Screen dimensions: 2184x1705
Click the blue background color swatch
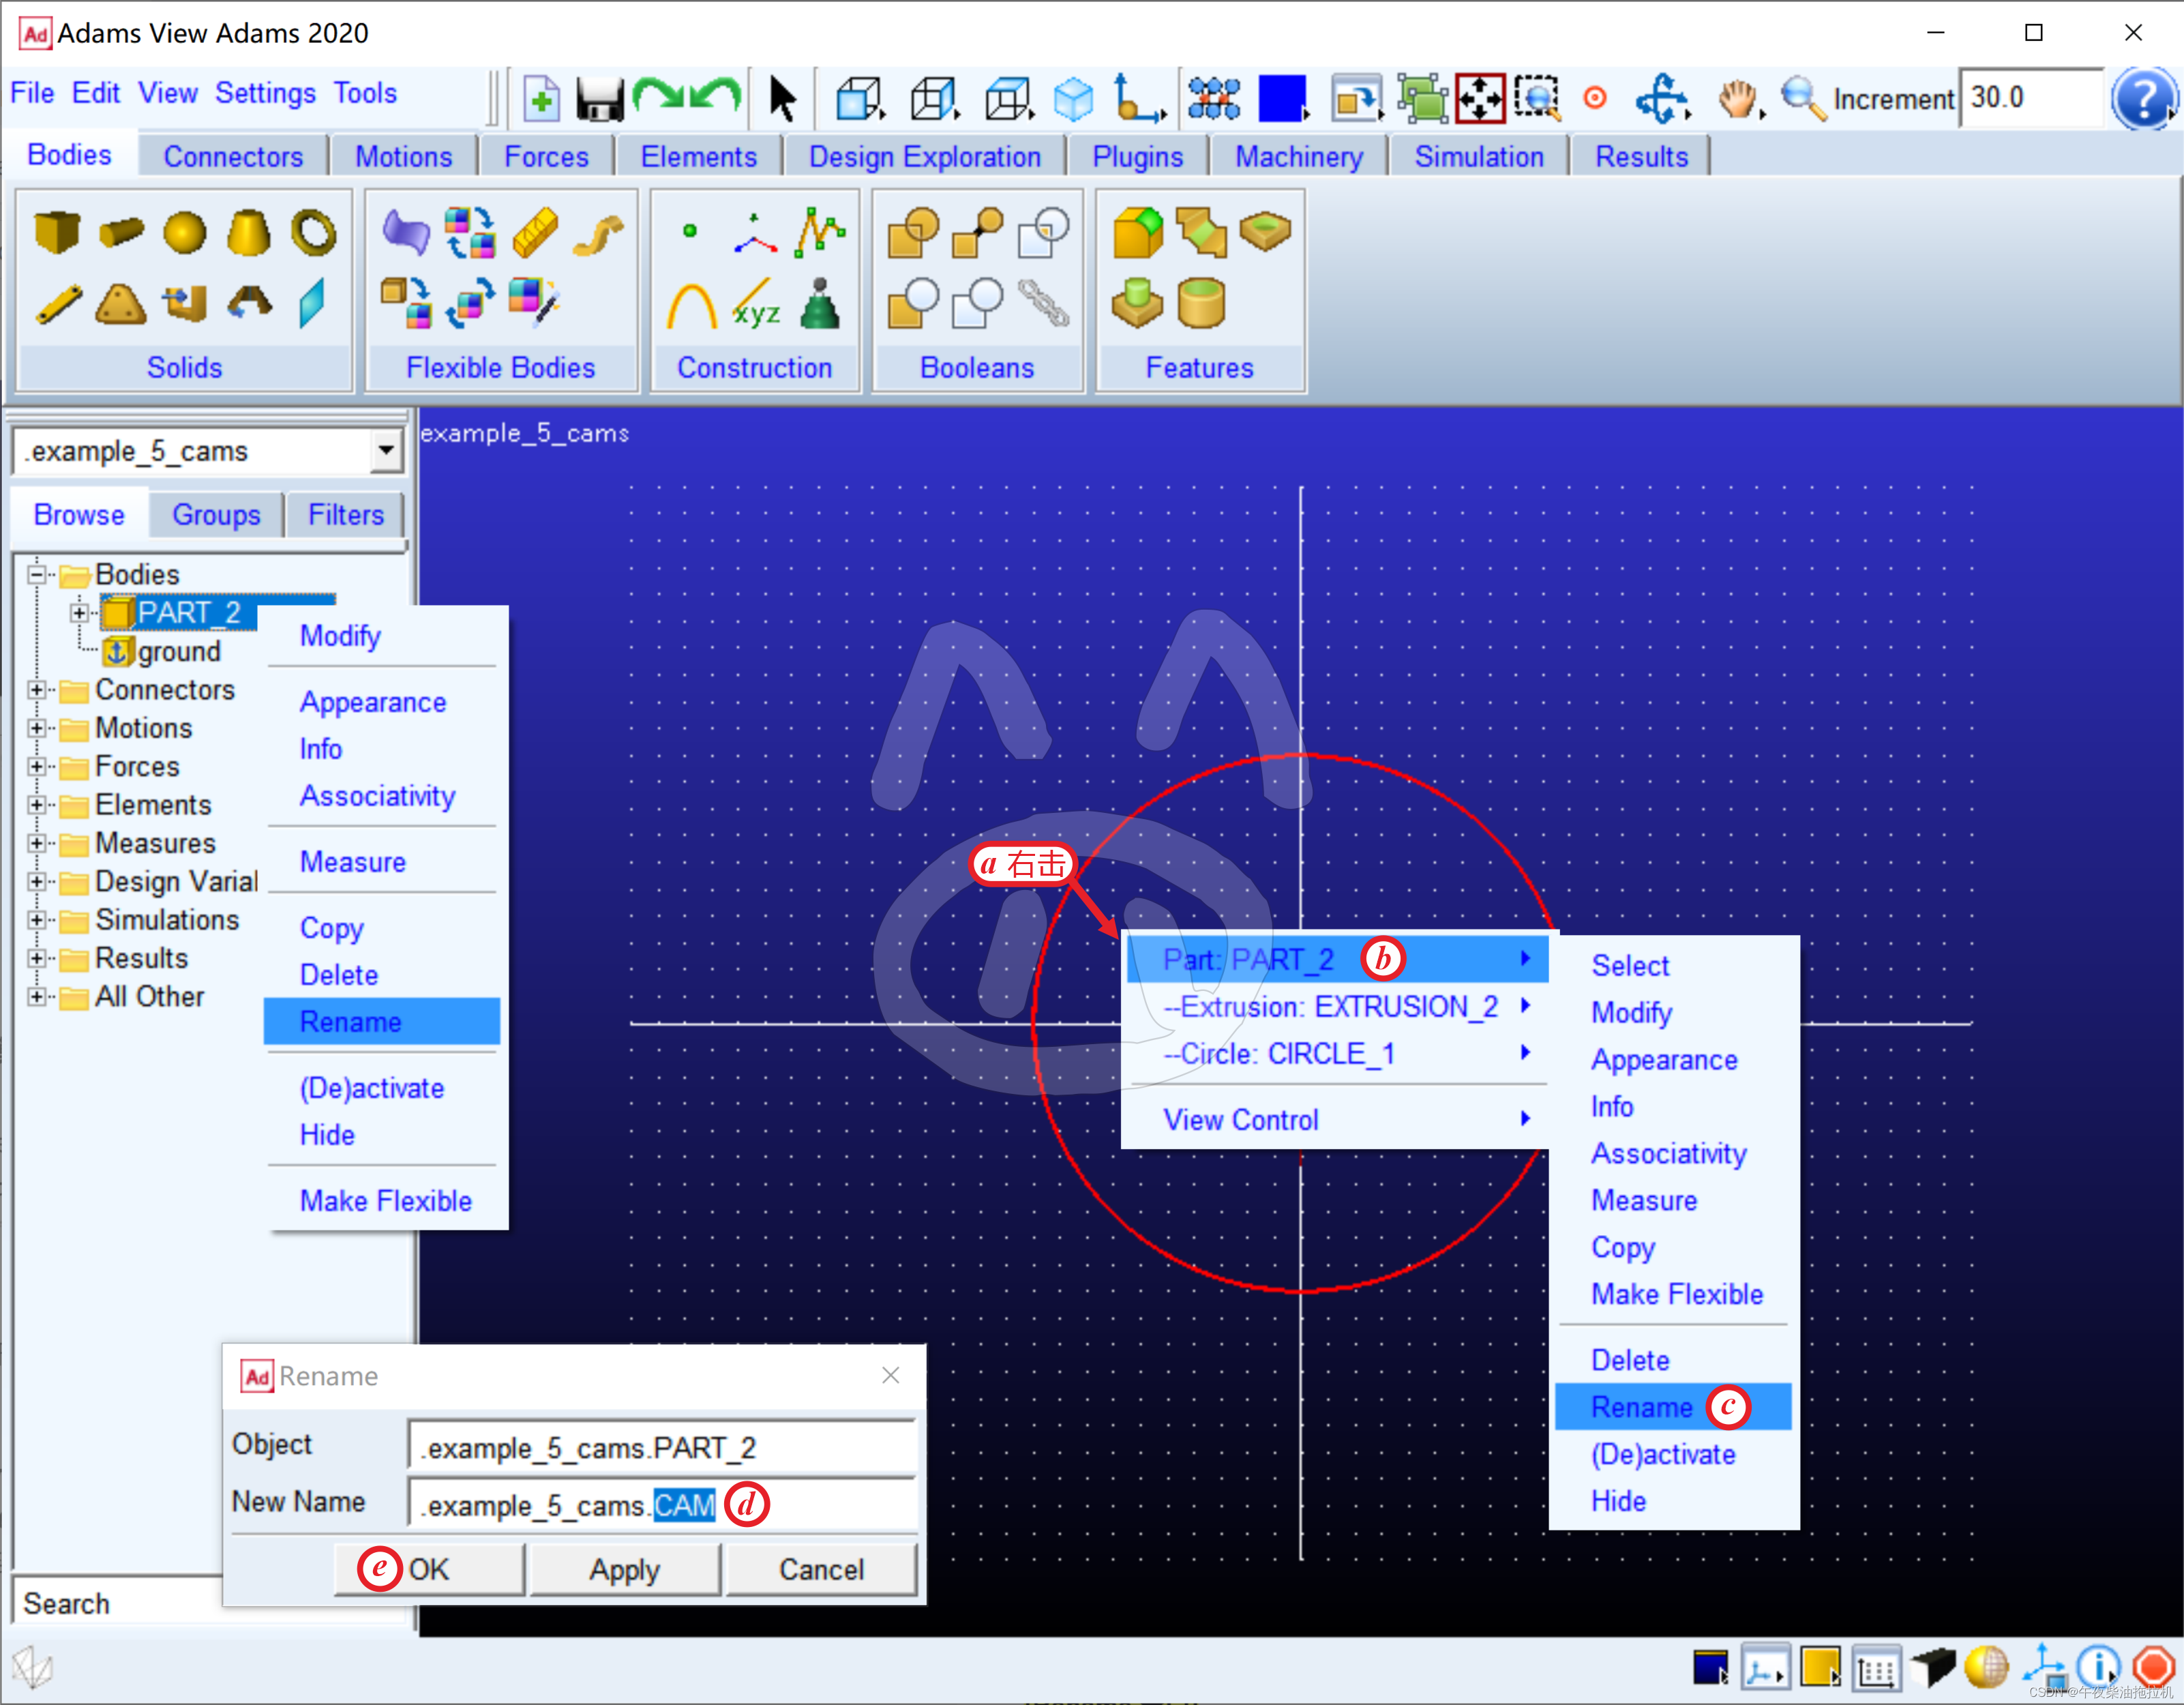coord(1282,98)
